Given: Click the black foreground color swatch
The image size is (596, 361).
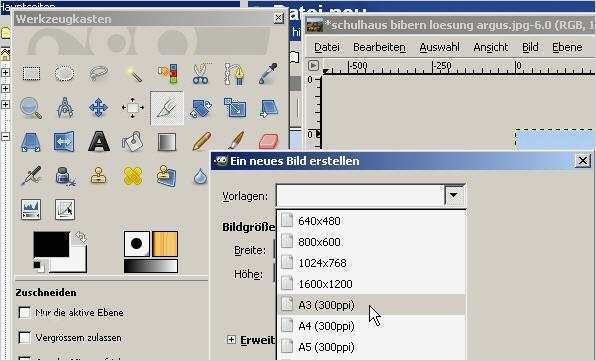Looking at the screenshot, I should pos(51,244).
